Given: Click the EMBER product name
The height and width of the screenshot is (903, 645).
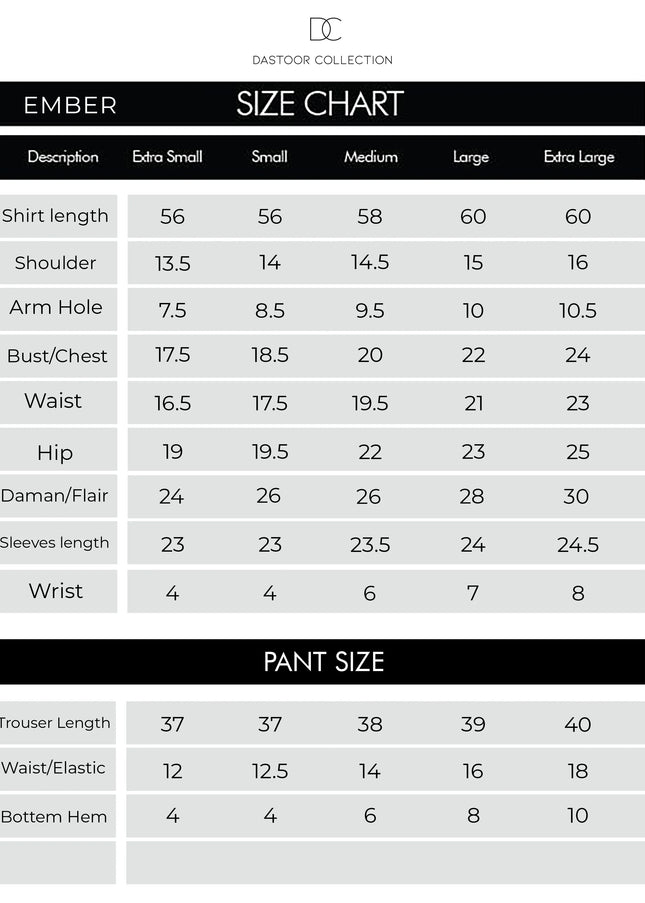Looking at the screenshot, I should 70,105.
